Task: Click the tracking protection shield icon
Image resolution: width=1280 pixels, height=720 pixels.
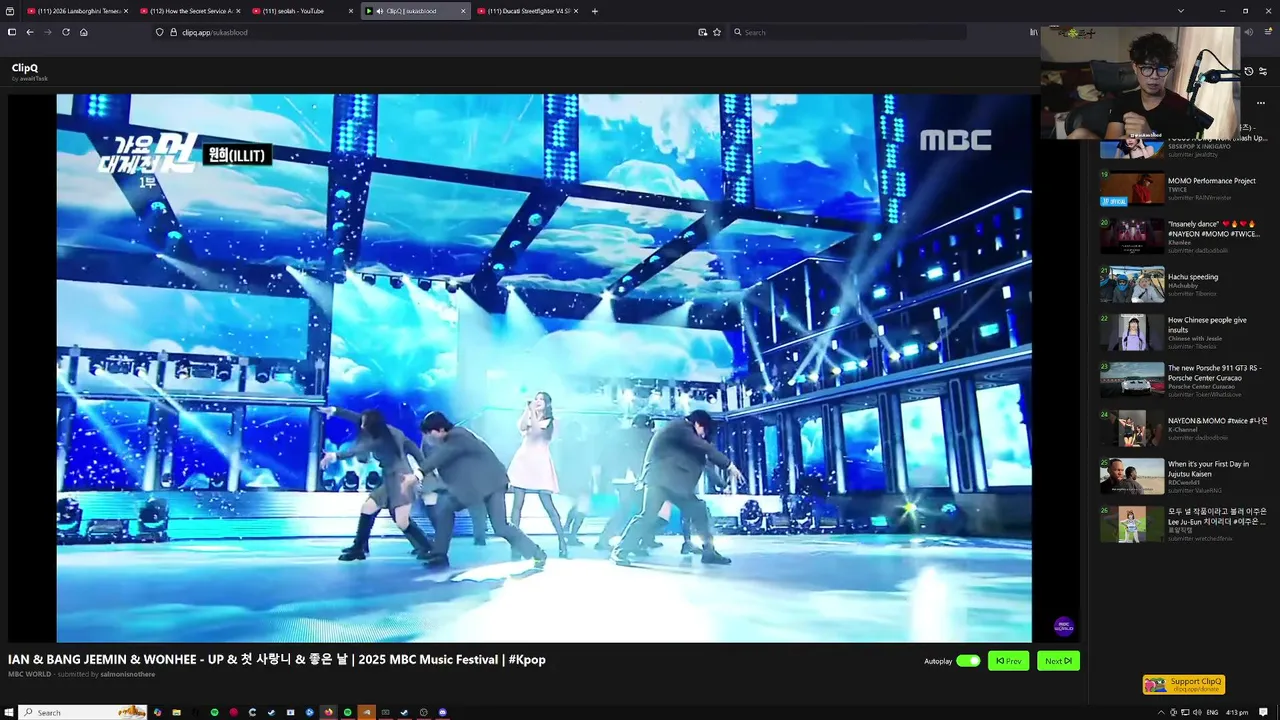Action: point(159,32)
